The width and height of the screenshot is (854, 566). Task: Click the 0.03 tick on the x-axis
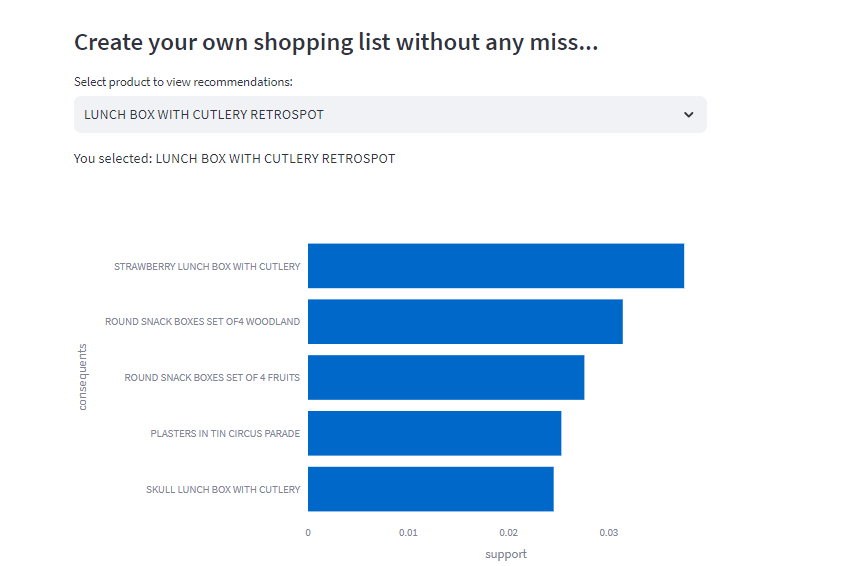pos(609,533)
